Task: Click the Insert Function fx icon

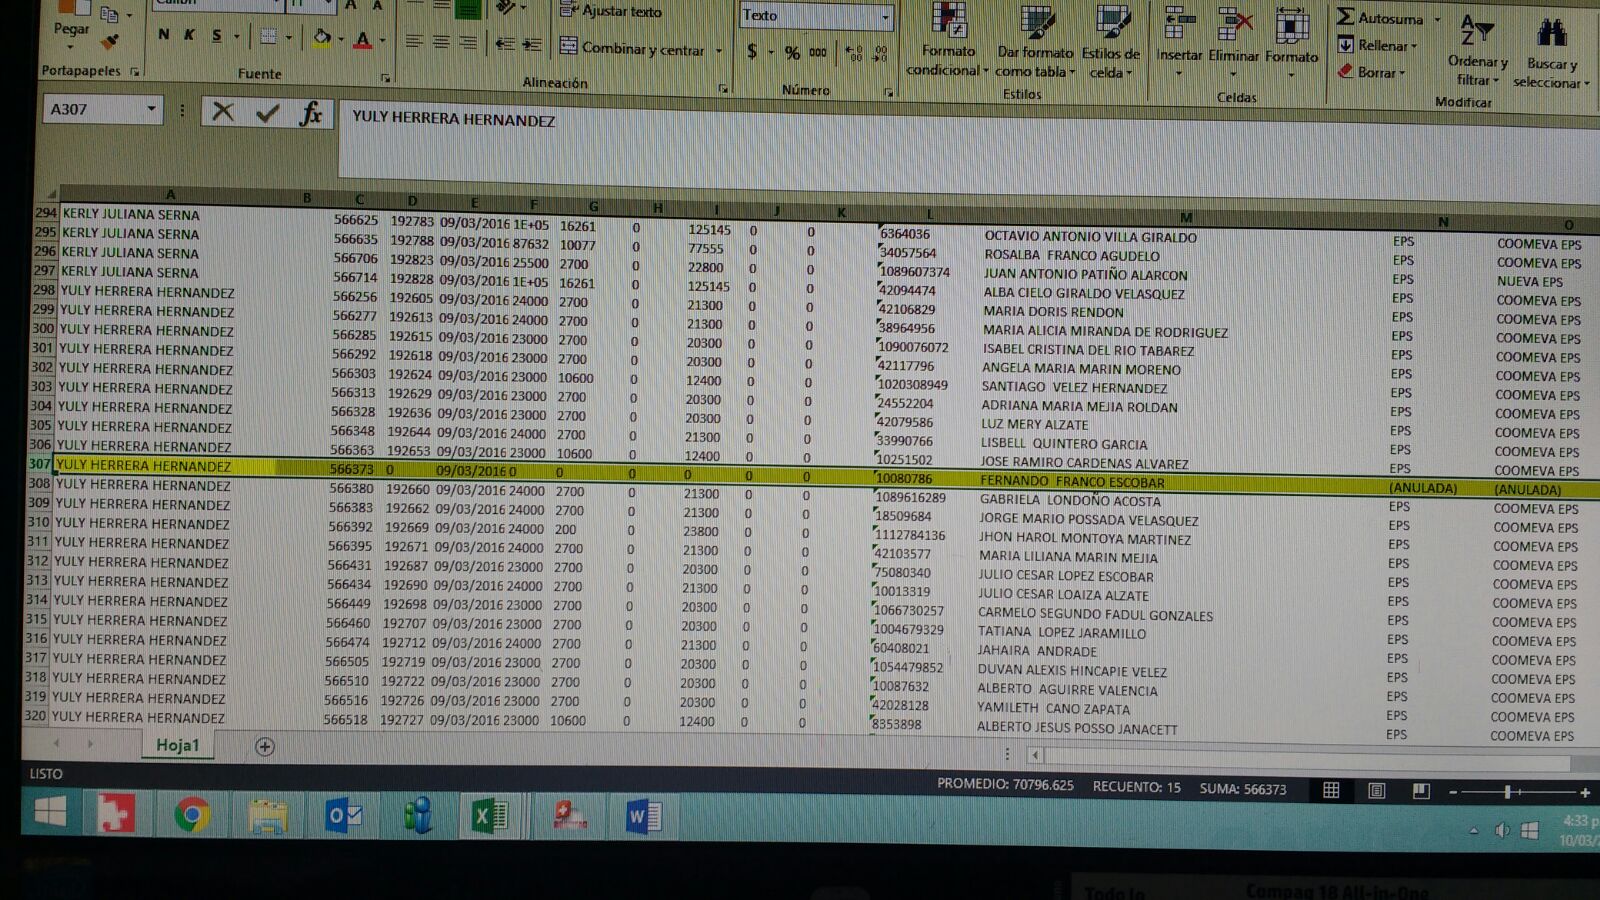Action: click(x=311, y=113)
